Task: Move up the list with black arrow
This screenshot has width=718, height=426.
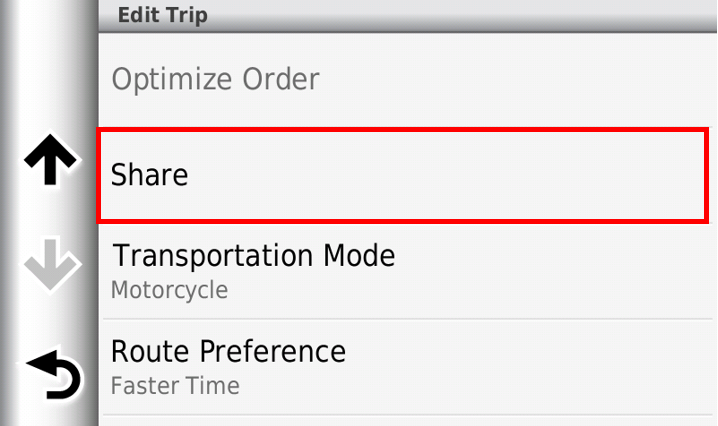Action: tap(50, 160)
